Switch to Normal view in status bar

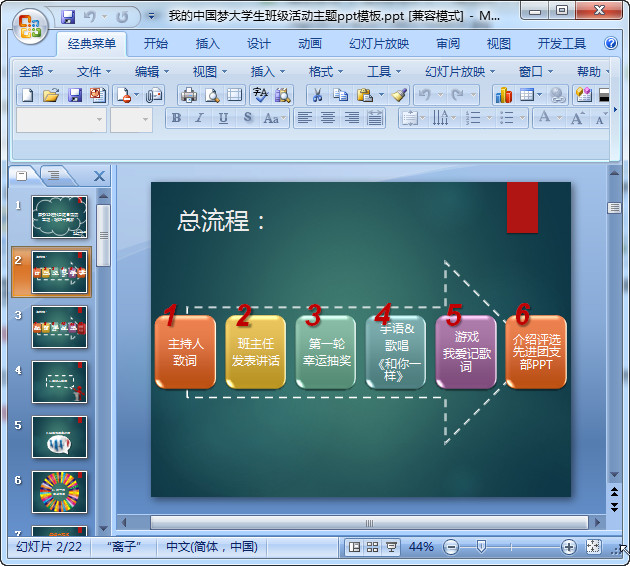click(354, 547)
